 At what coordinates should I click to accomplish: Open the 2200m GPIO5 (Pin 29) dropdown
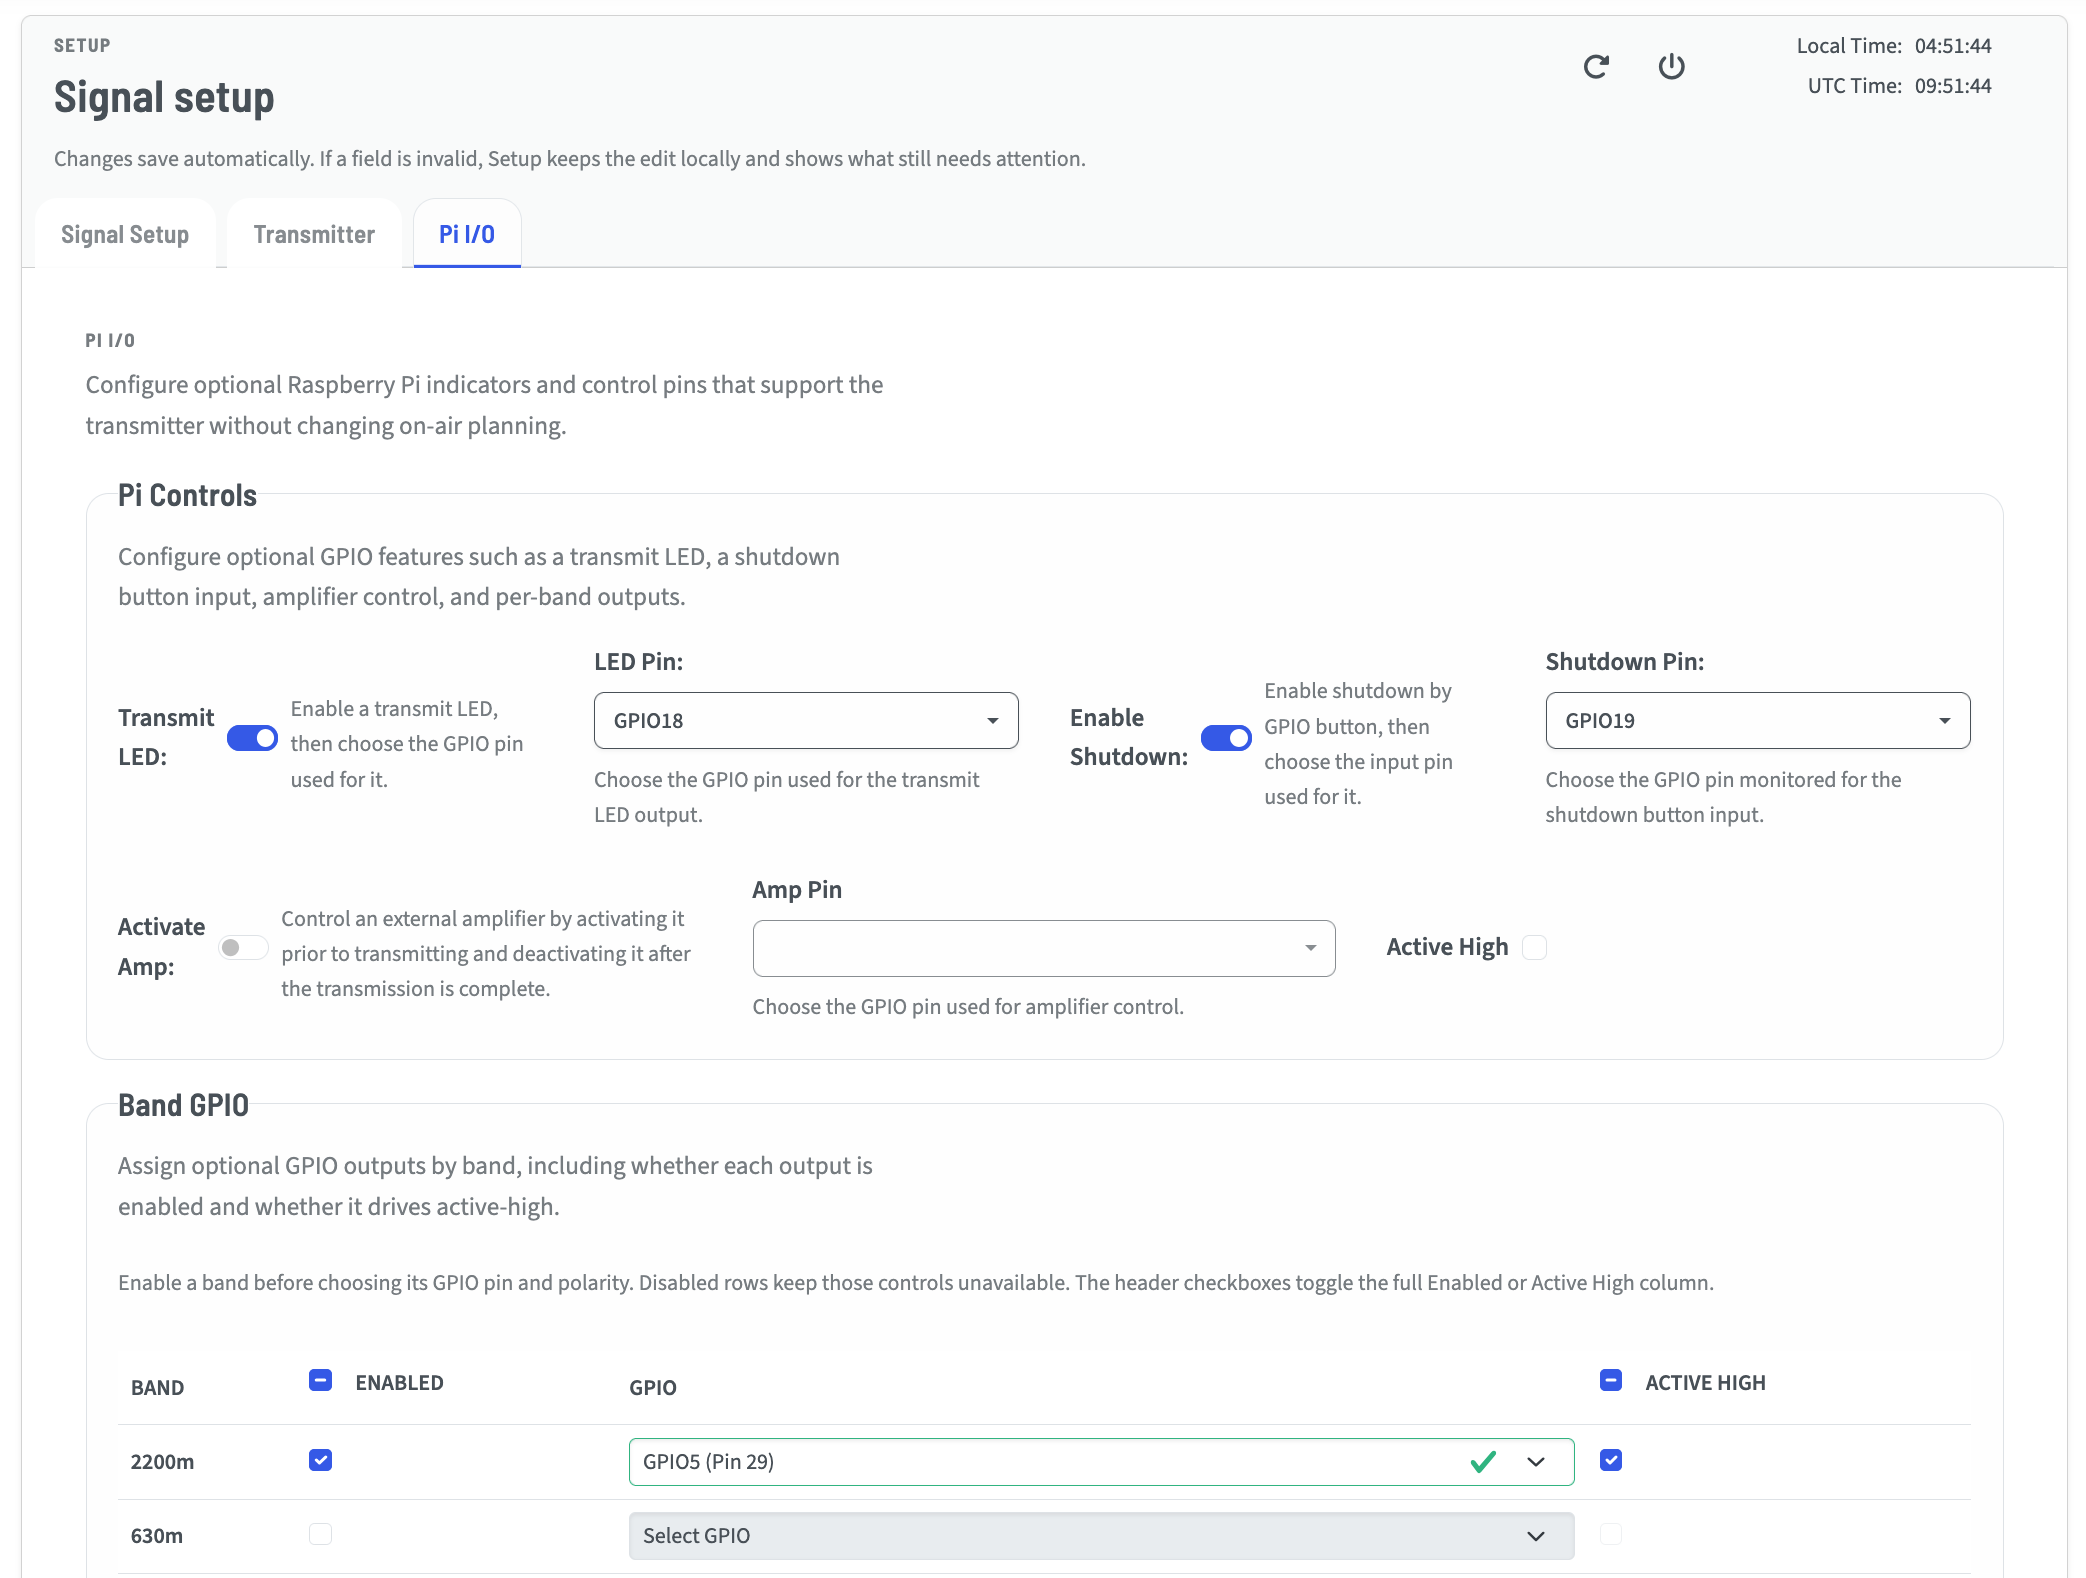click(x=1102, y=1462)
